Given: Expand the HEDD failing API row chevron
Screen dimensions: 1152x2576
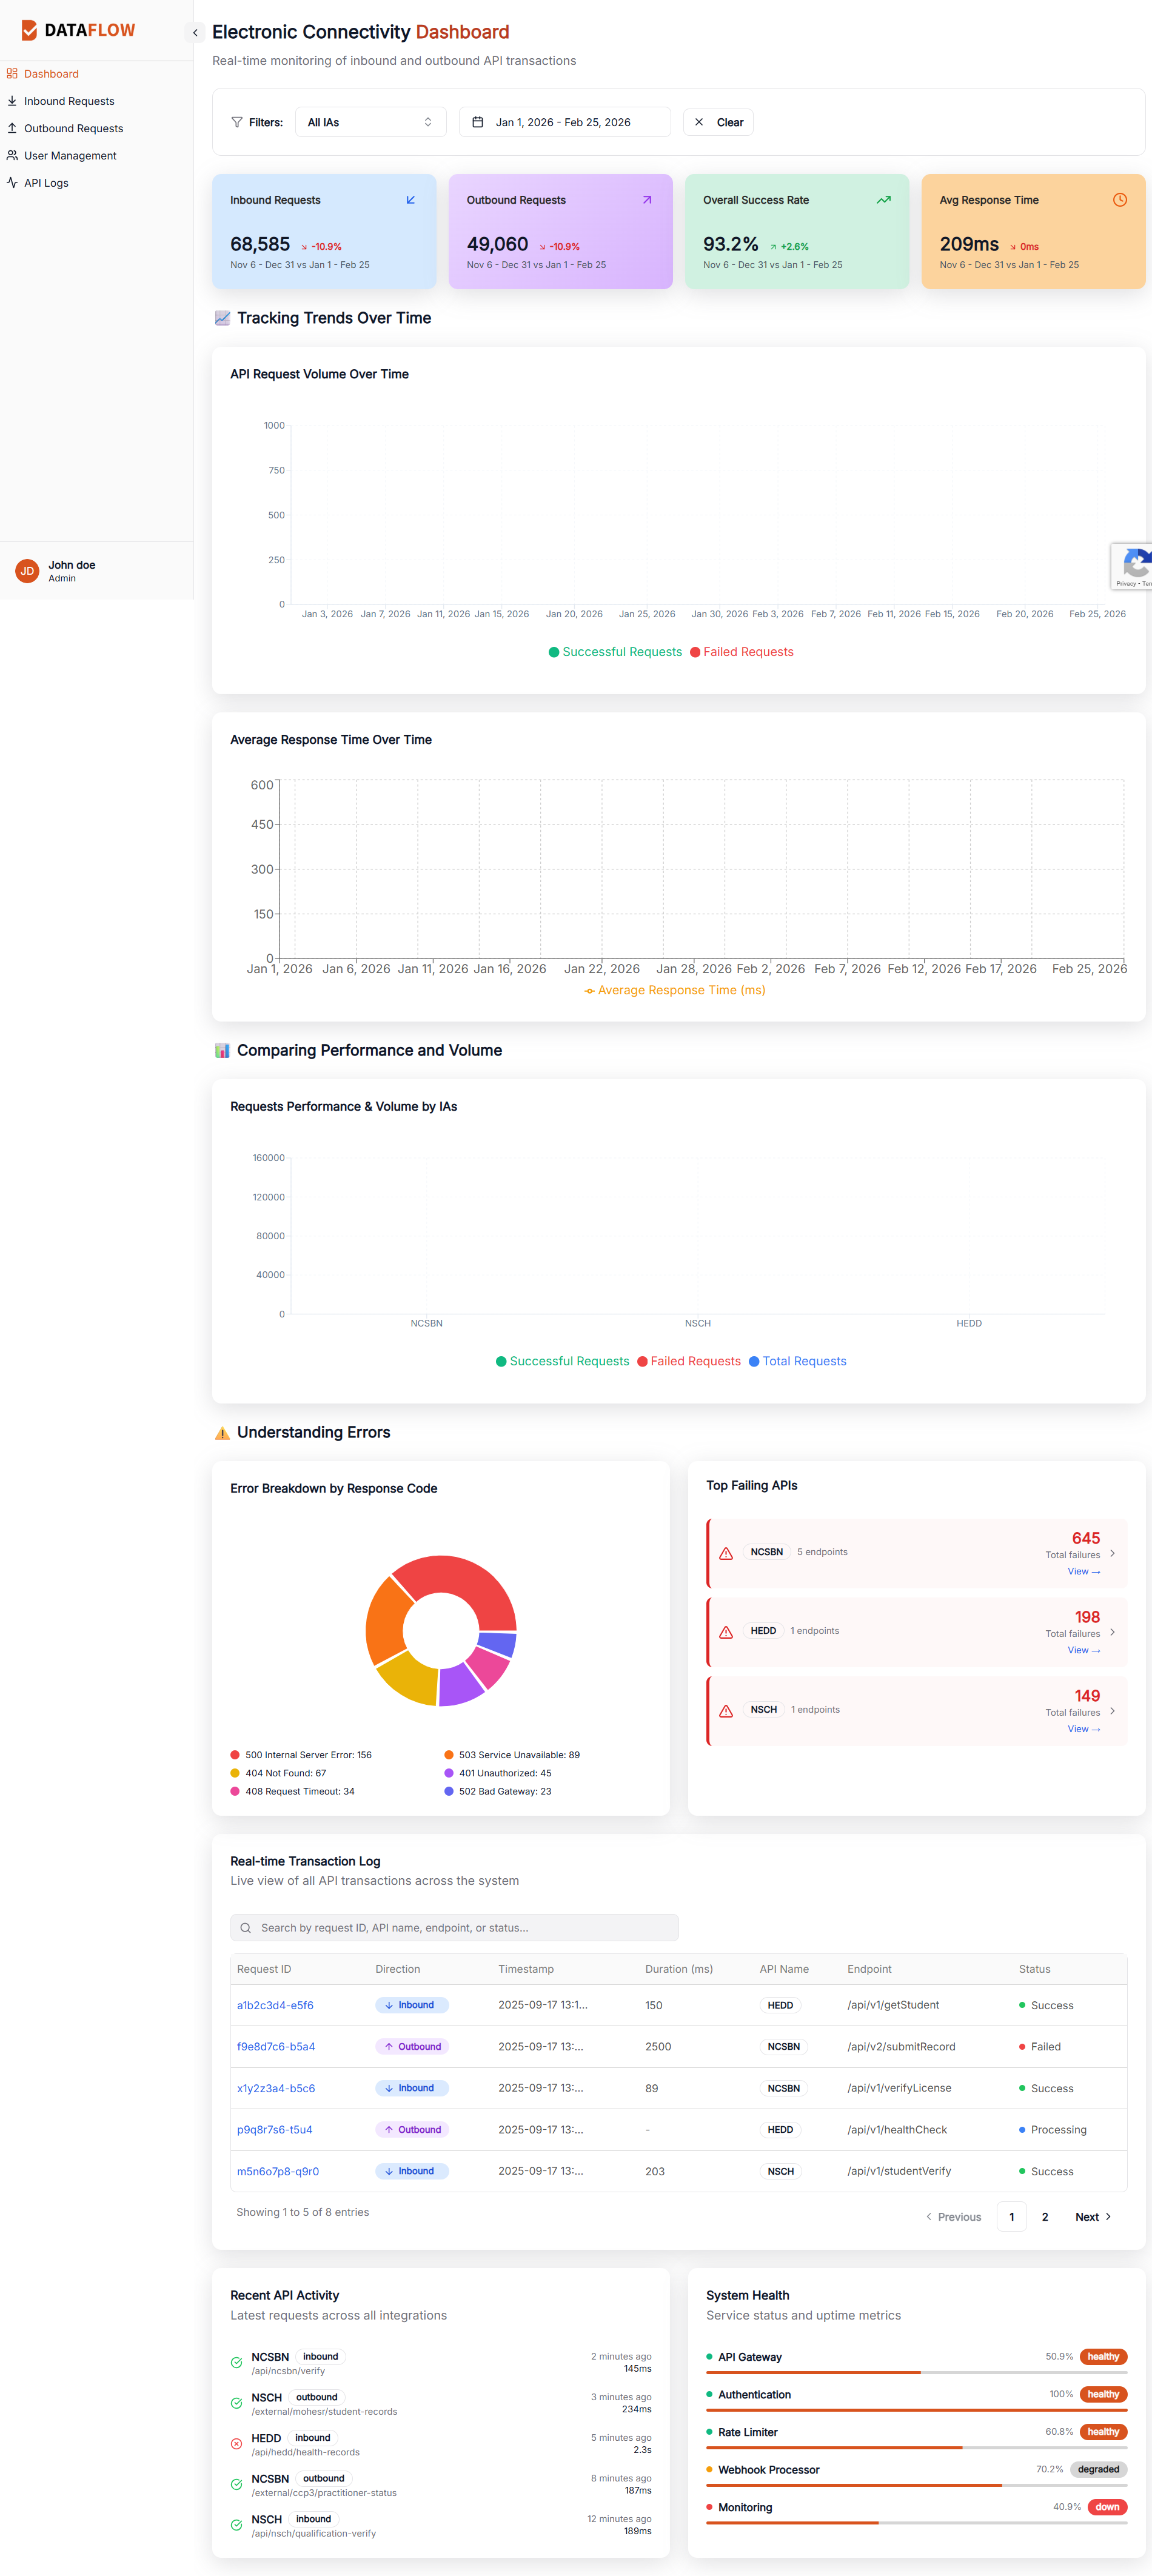Looking at the screenshot, I should click(x=1113, y=1632).
